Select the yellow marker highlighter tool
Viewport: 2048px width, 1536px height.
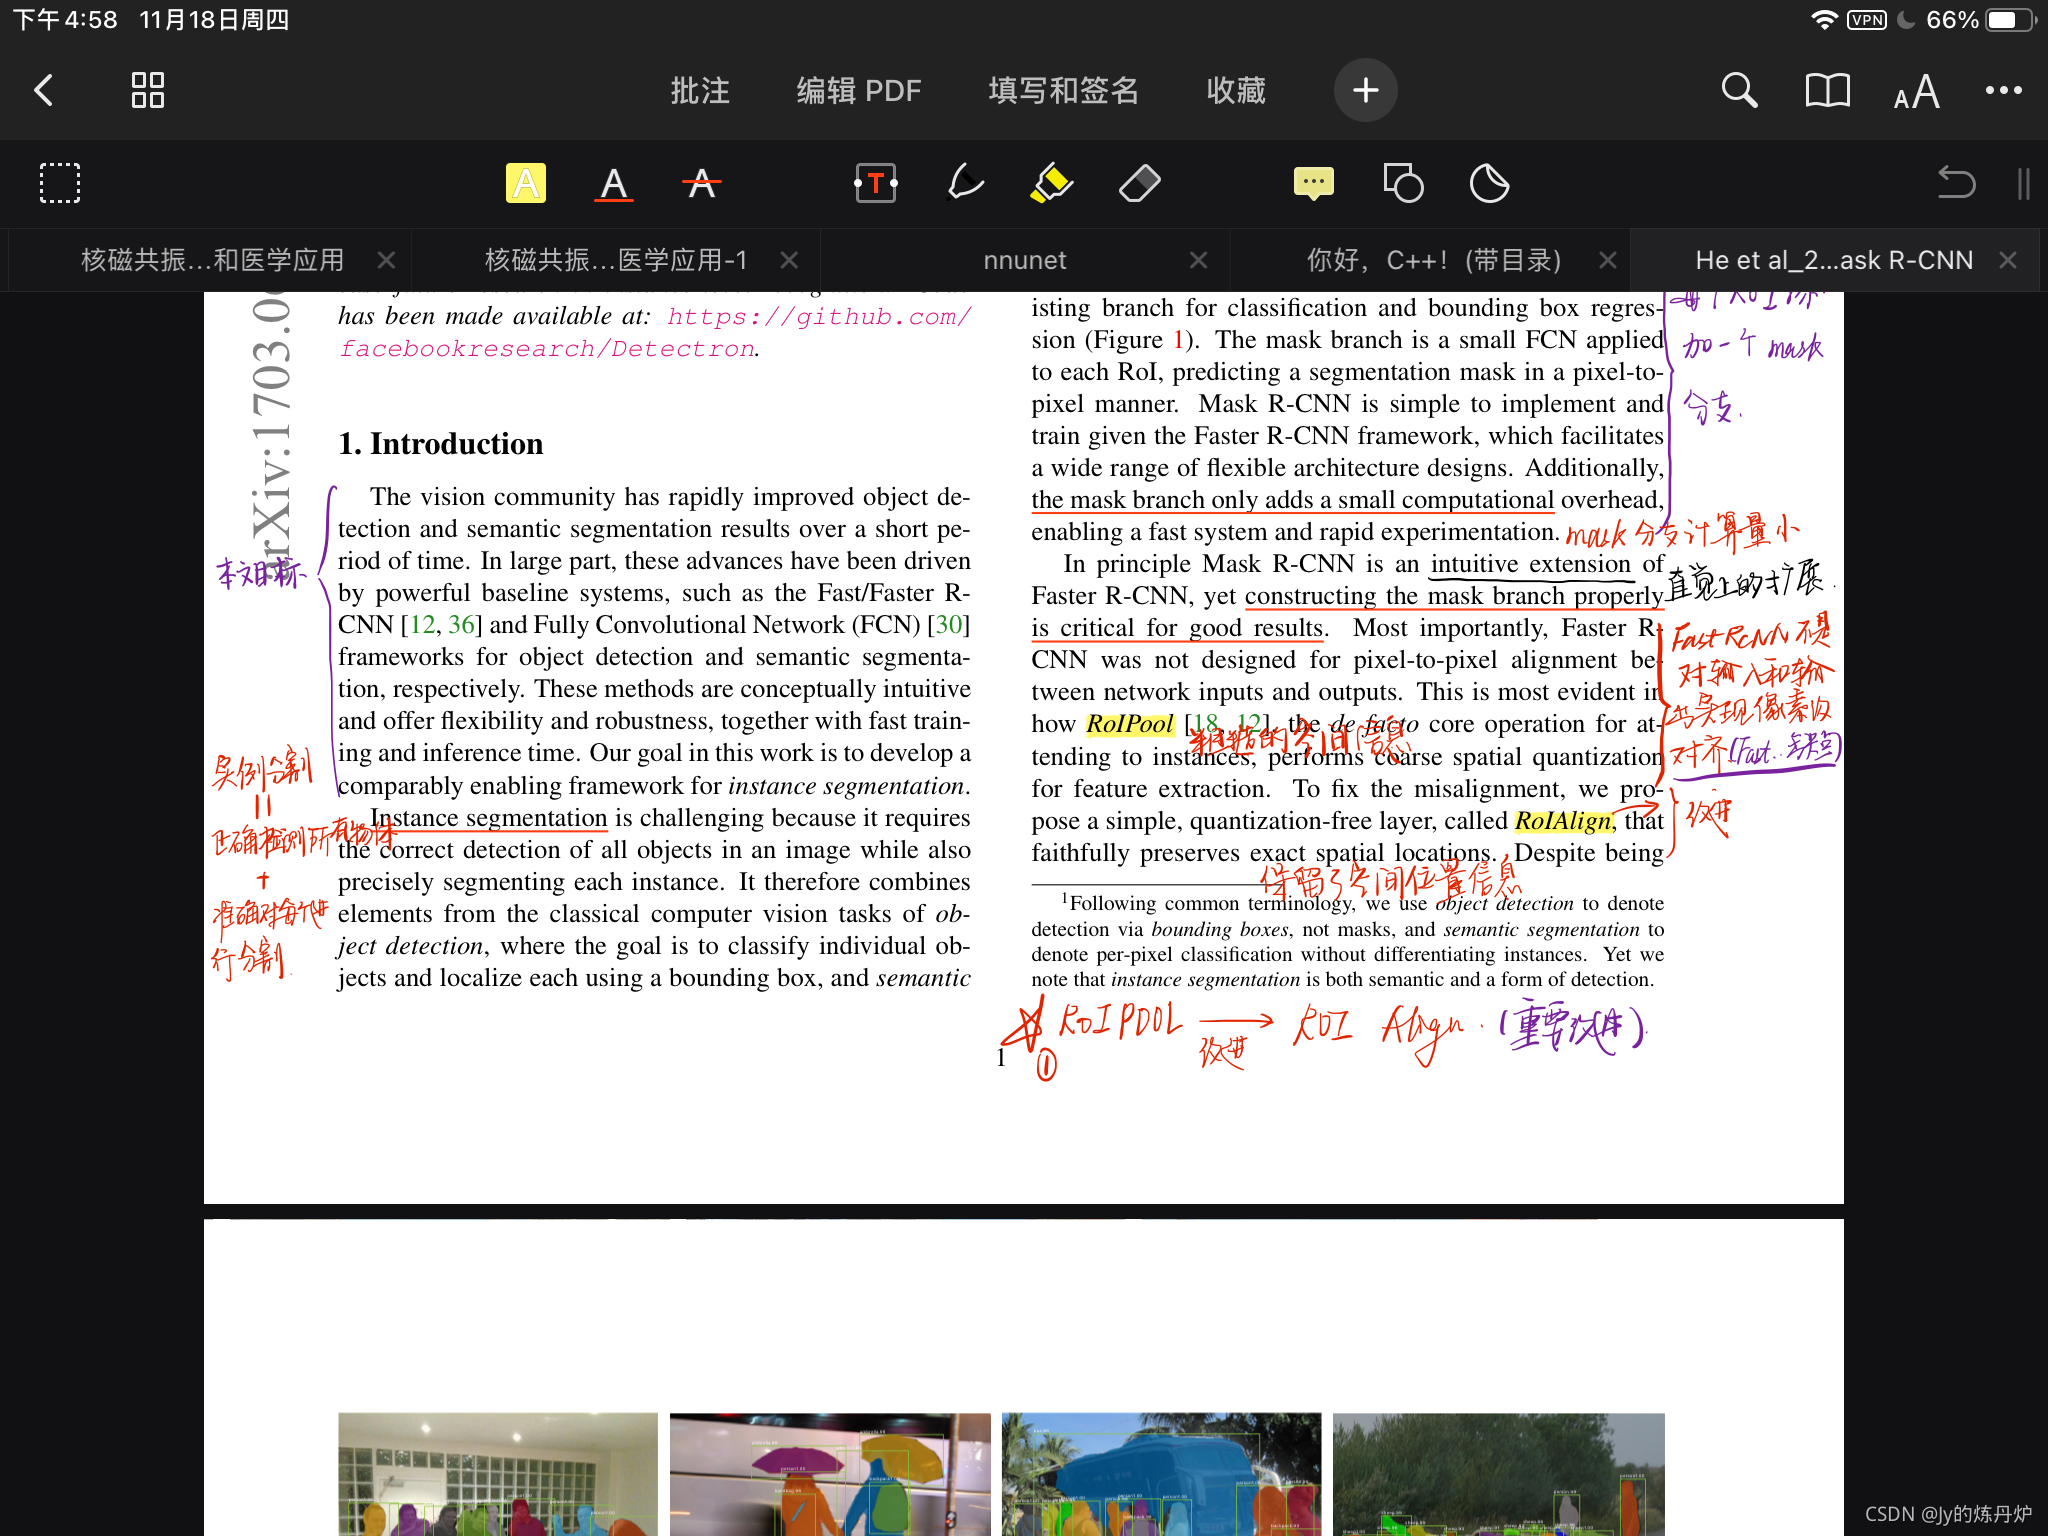pyautogui.click(x=1051, y=183)
